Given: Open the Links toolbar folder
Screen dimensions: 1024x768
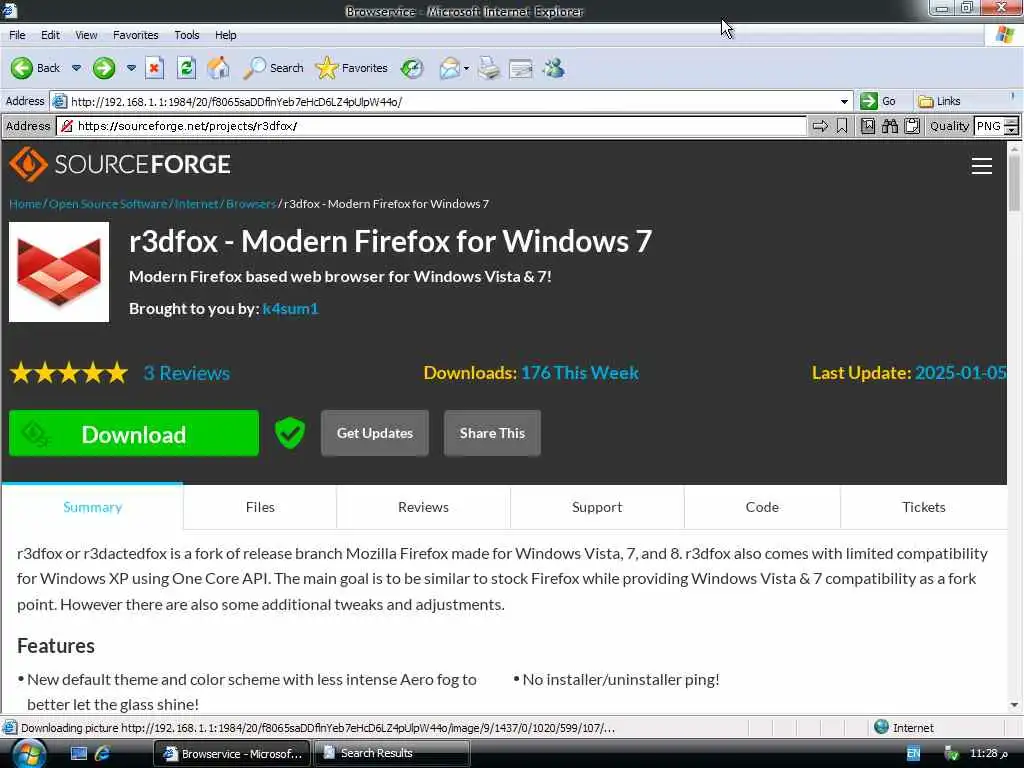Looking at the screenshot, I should coord(939,101).
